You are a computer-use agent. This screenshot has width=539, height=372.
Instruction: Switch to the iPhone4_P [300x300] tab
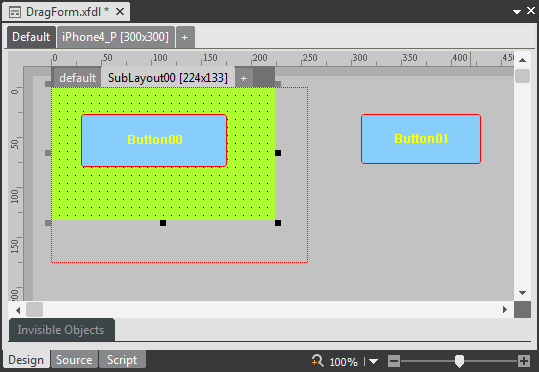116,37
